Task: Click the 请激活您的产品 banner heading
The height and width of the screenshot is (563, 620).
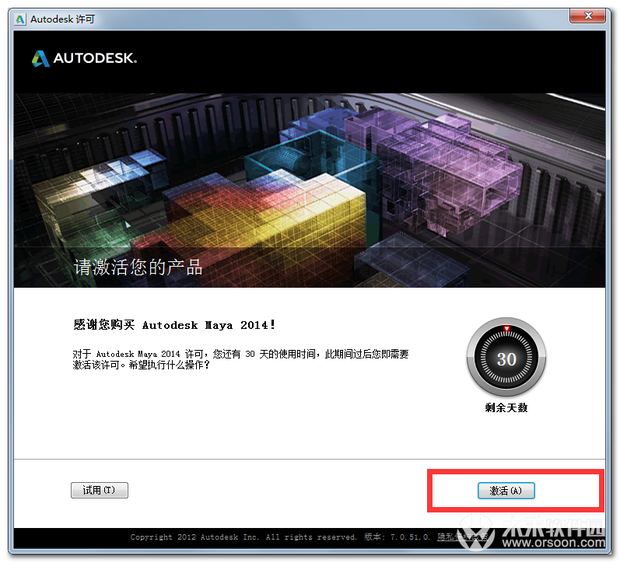Action: click(x=138, y=267)
